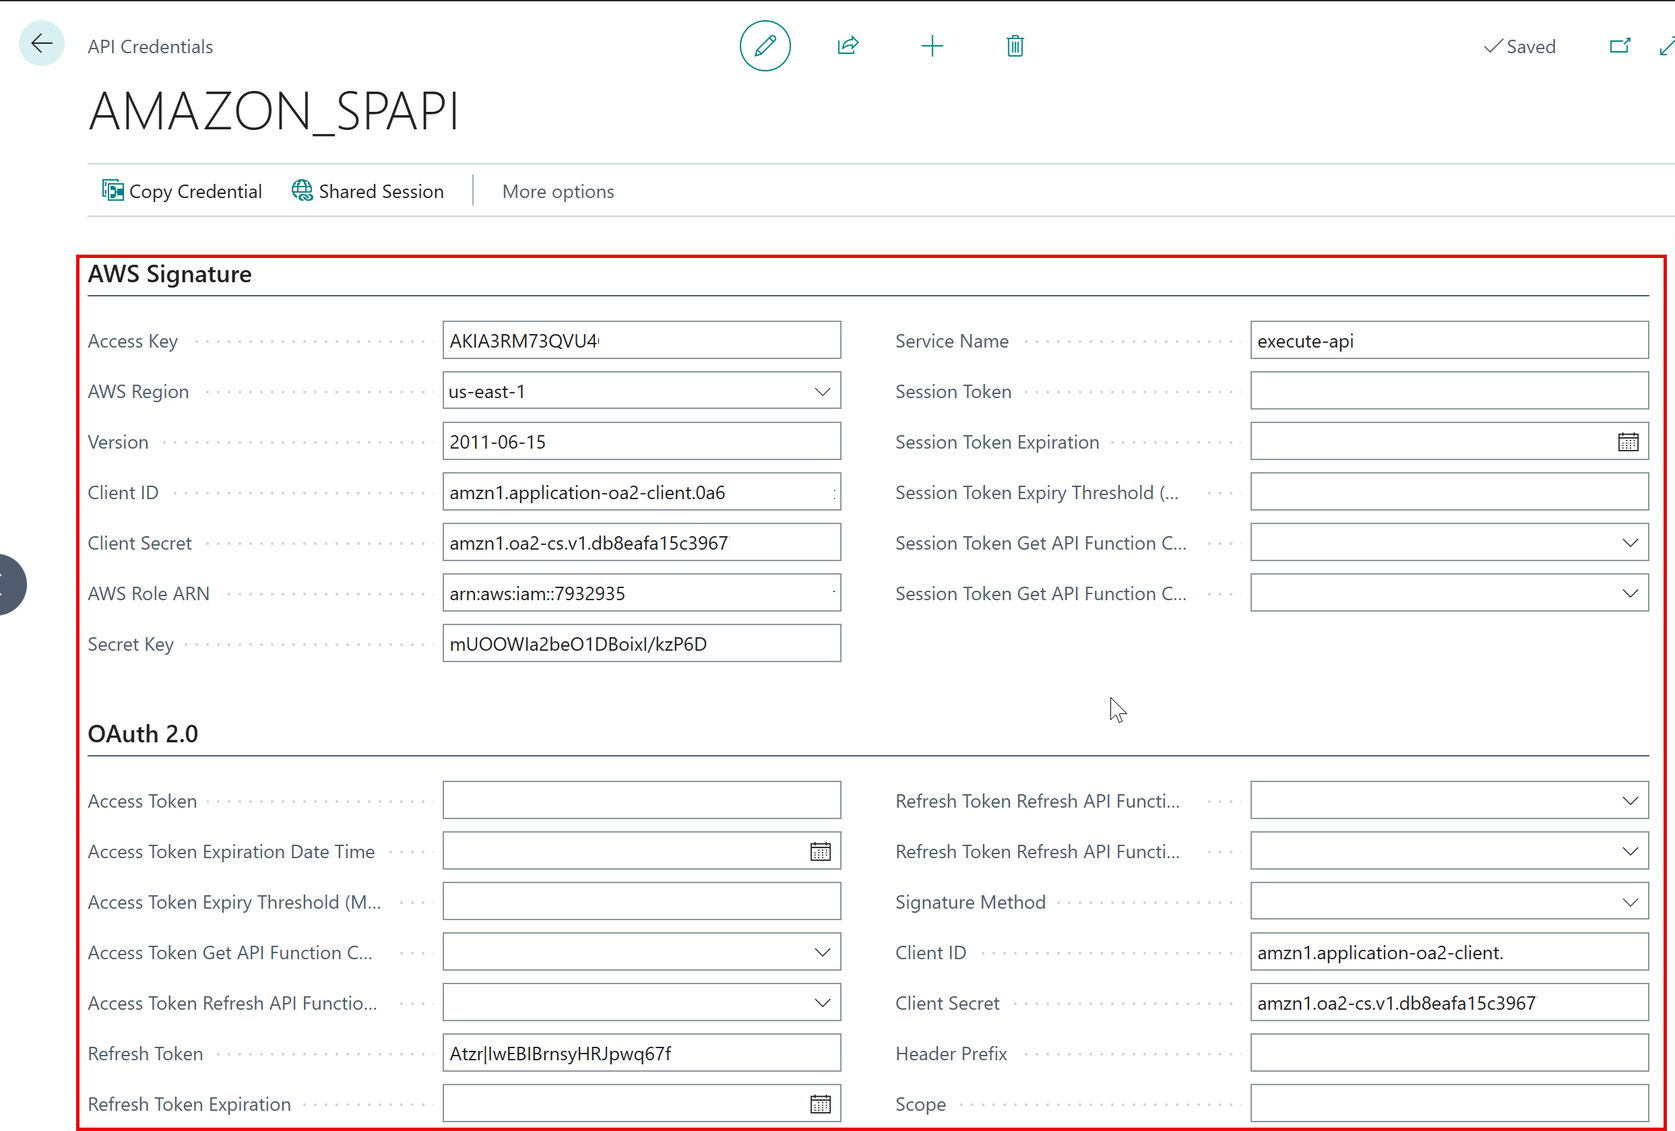
Task: Open the Access Token Get API Function dropdown
Action: [822, 953]
